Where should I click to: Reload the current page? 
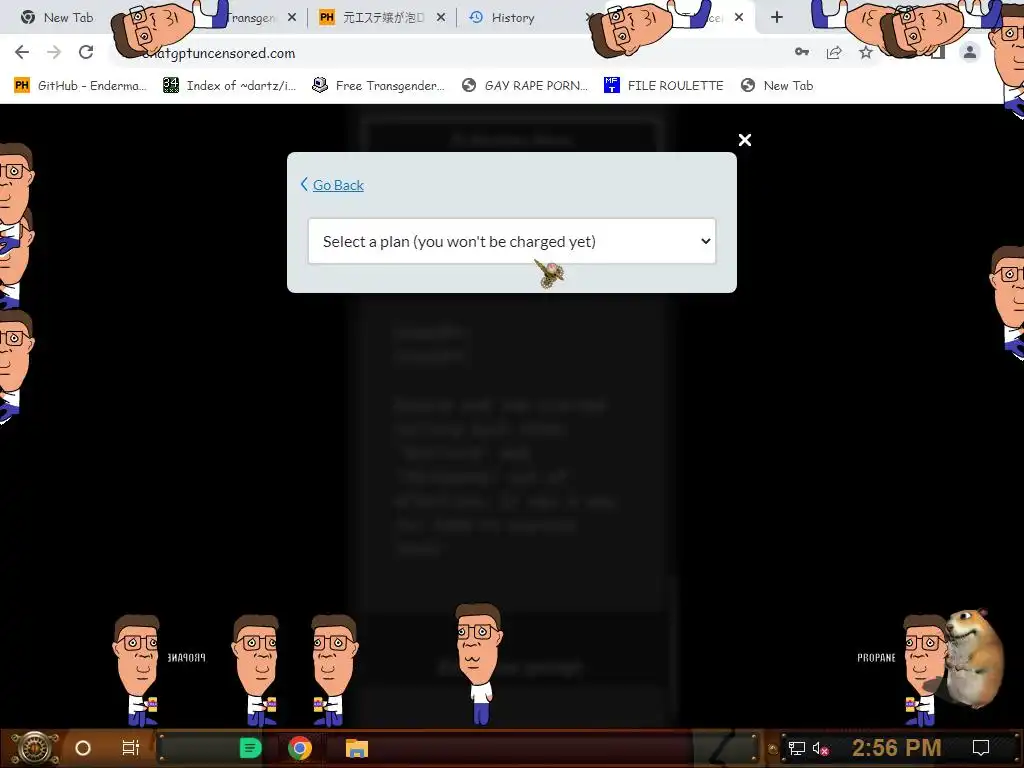[86, 52]
